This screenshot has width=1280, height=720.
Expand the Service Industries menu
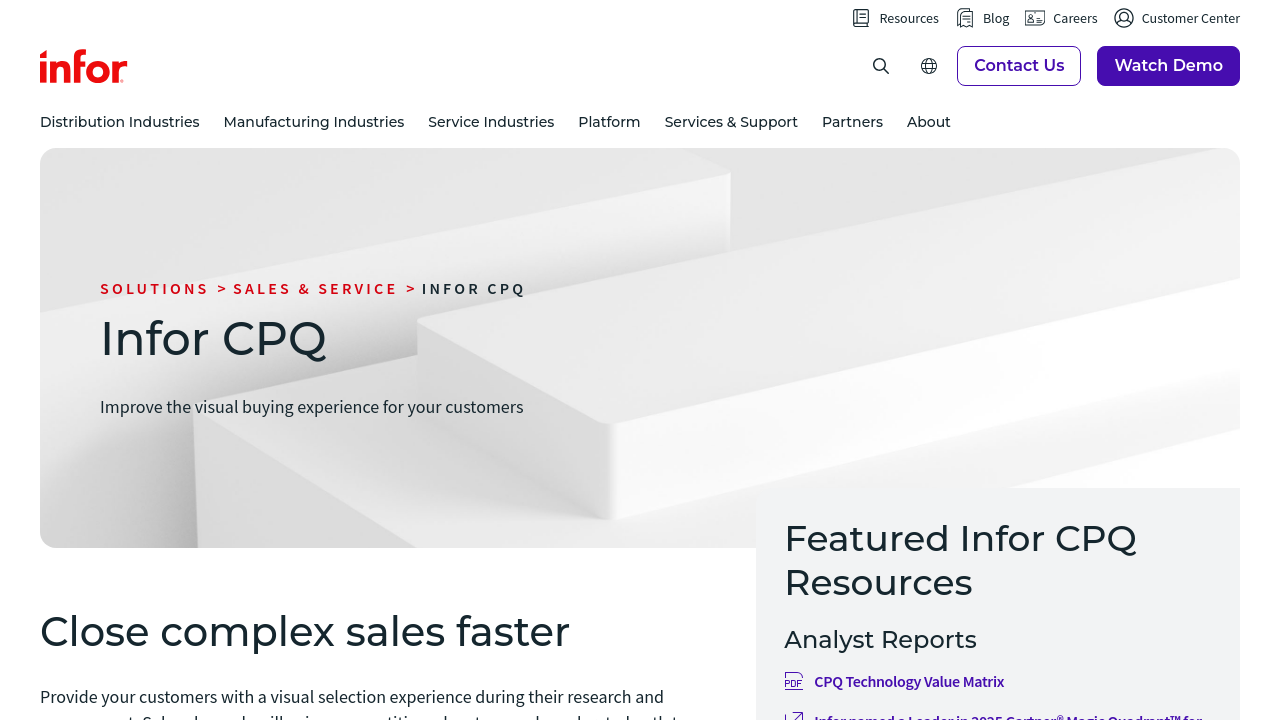point(491,122)
